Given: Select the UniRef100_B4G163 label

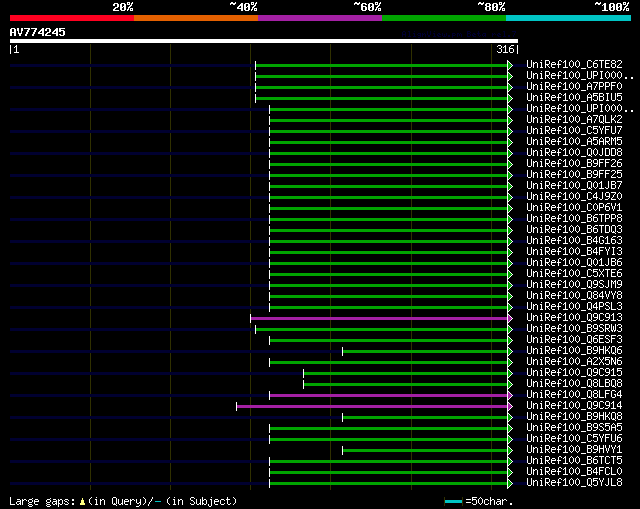Looking at the screenshot, I should point(574,241).
